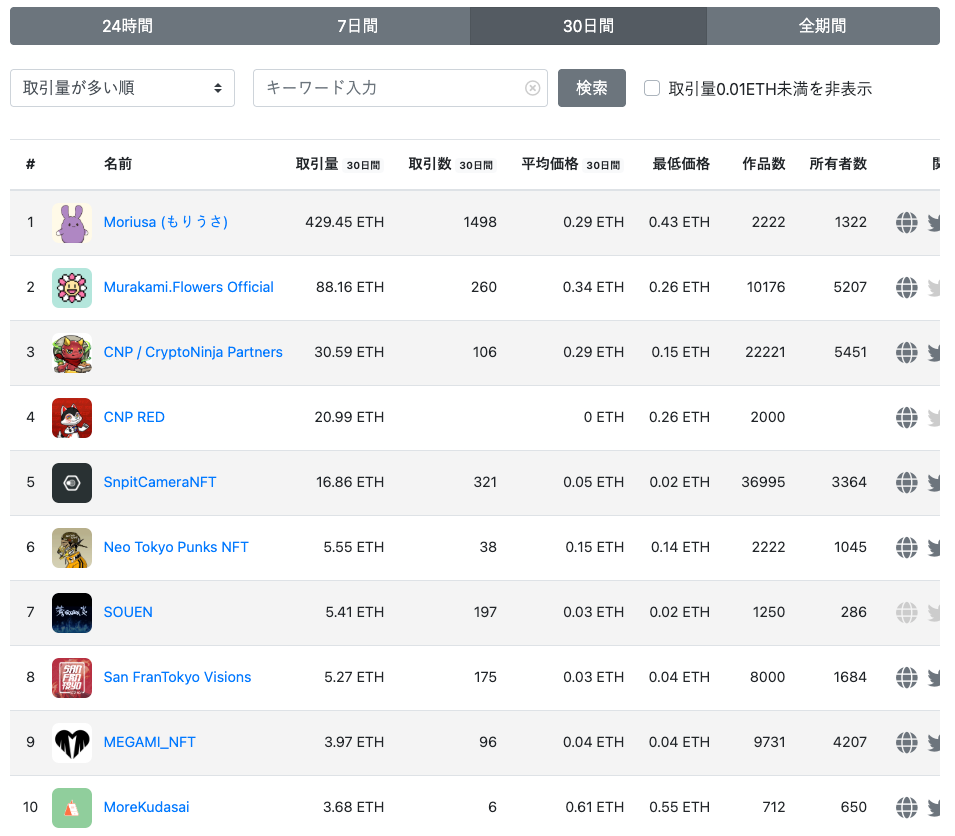Open Twitter icon in the Neo Tokyo Punks row
This screenshot has width=955, height=836.
coord(934,548)
